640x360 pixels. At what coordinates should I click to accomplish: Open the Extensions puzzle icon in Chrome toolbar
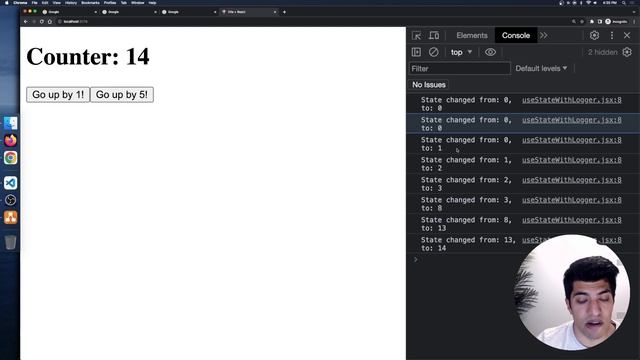[592, 22]
